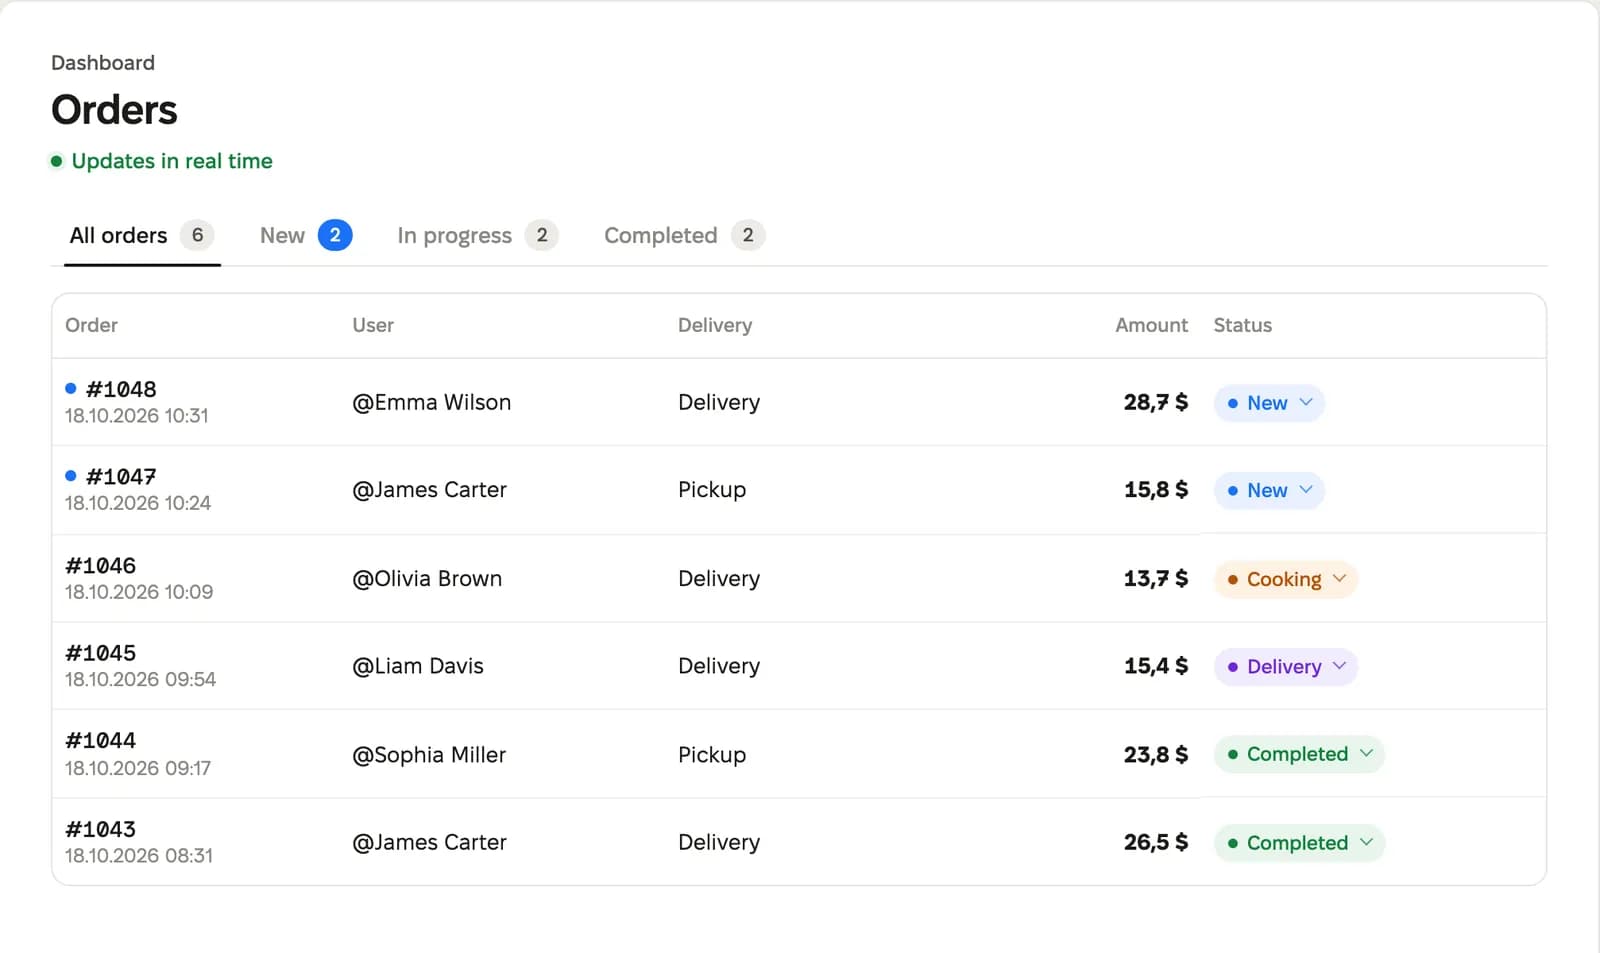Screen dimensions: 1600x953
Task: Click the count badge 6 on All orders
Action: 197,236
